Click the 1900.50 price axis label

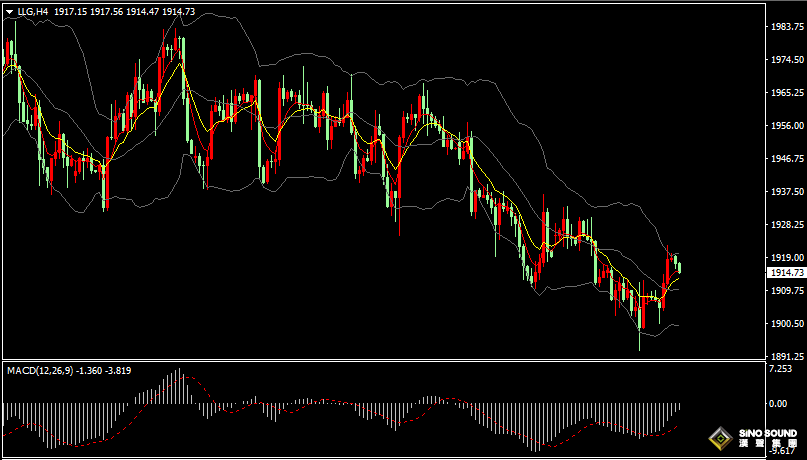tap(786, 323)
